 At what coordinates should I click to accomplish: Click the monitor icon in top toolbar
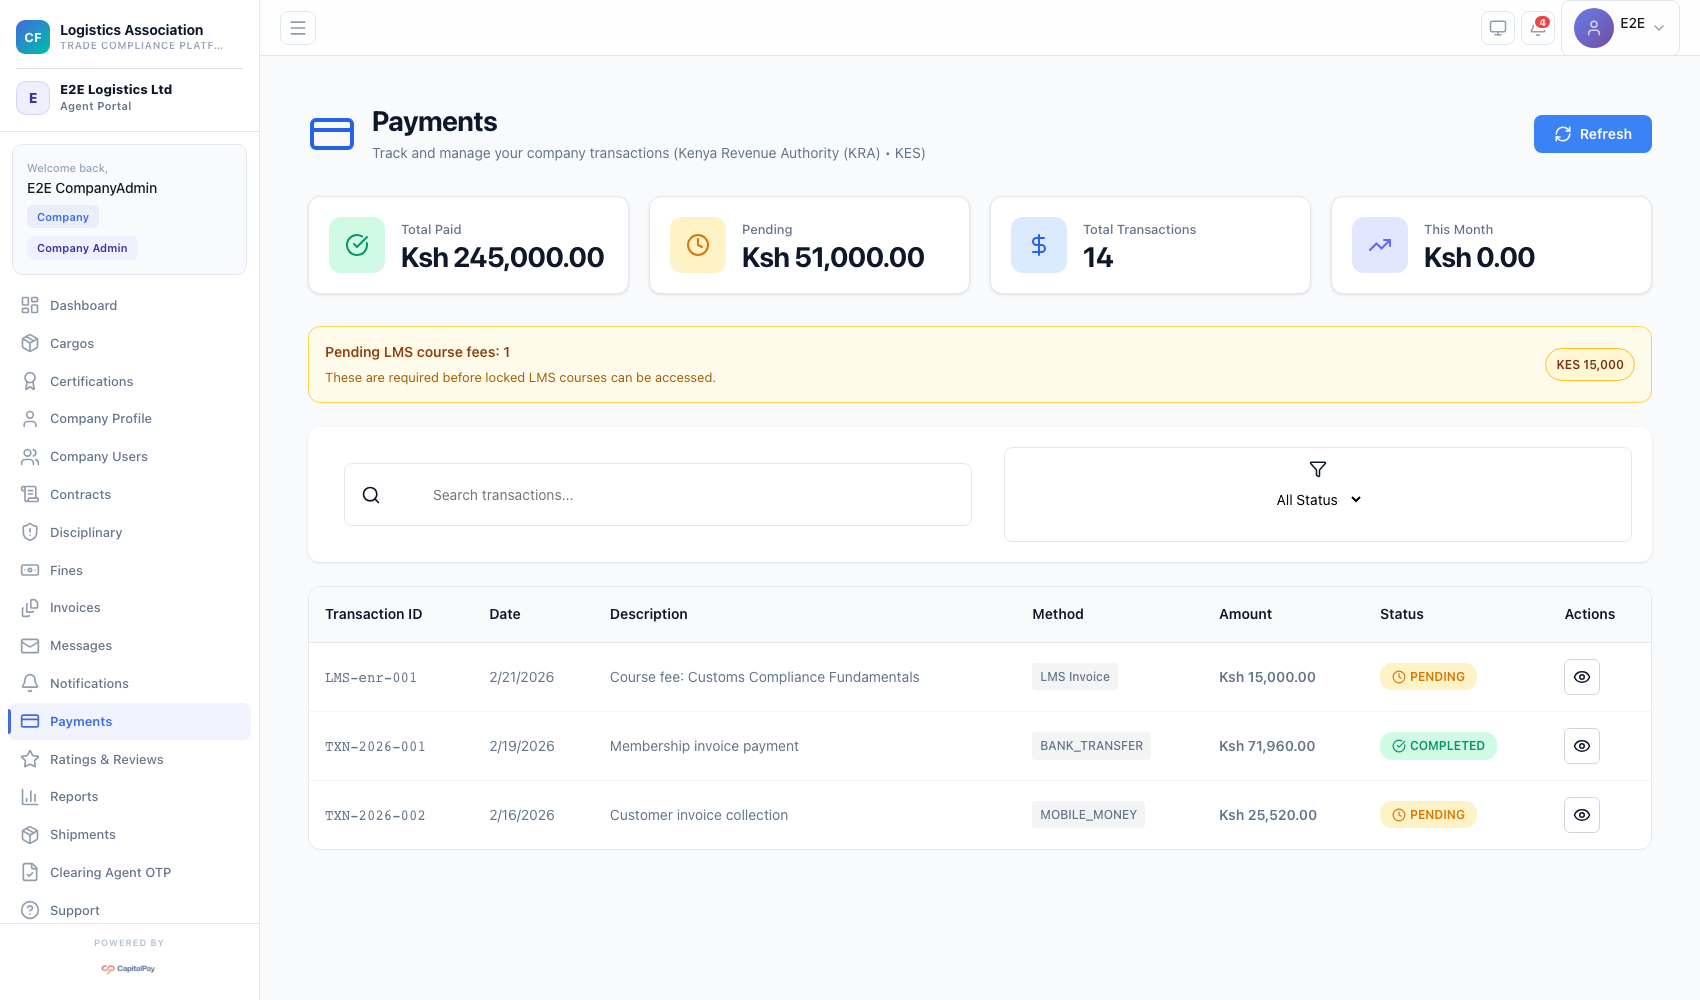coord(1497,27)
